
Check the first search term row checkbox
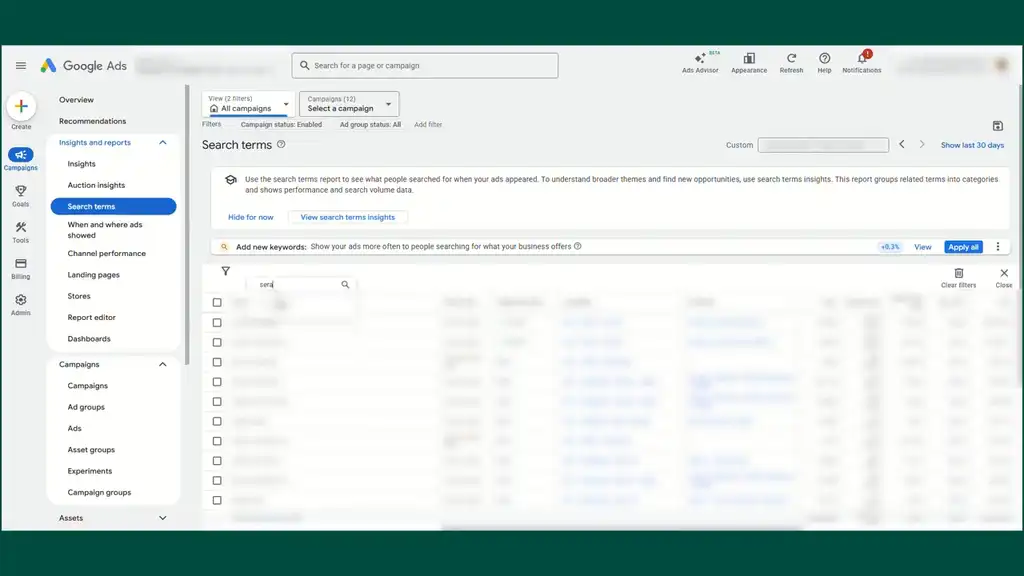[x=217, y=322]
